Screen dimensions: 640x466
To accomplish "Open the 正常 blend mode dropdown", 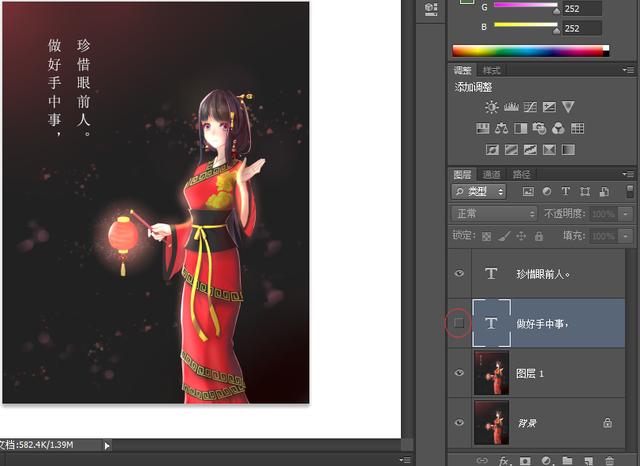I will tap(495, 213).
